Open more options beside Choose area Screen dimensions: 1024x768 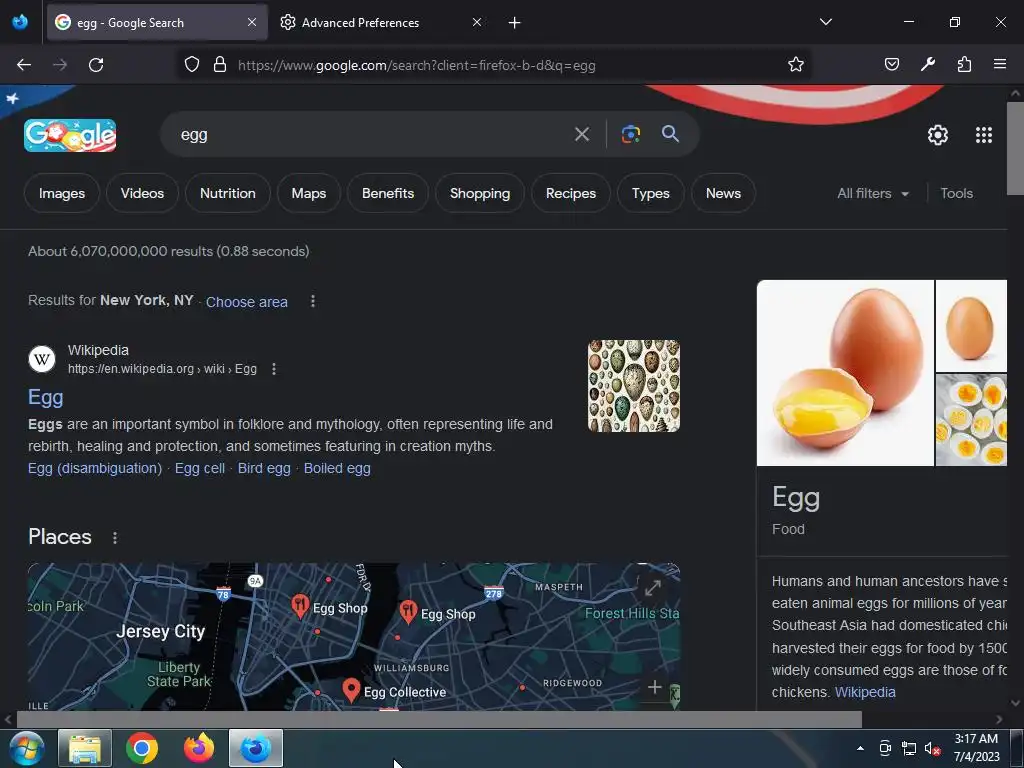313,301
